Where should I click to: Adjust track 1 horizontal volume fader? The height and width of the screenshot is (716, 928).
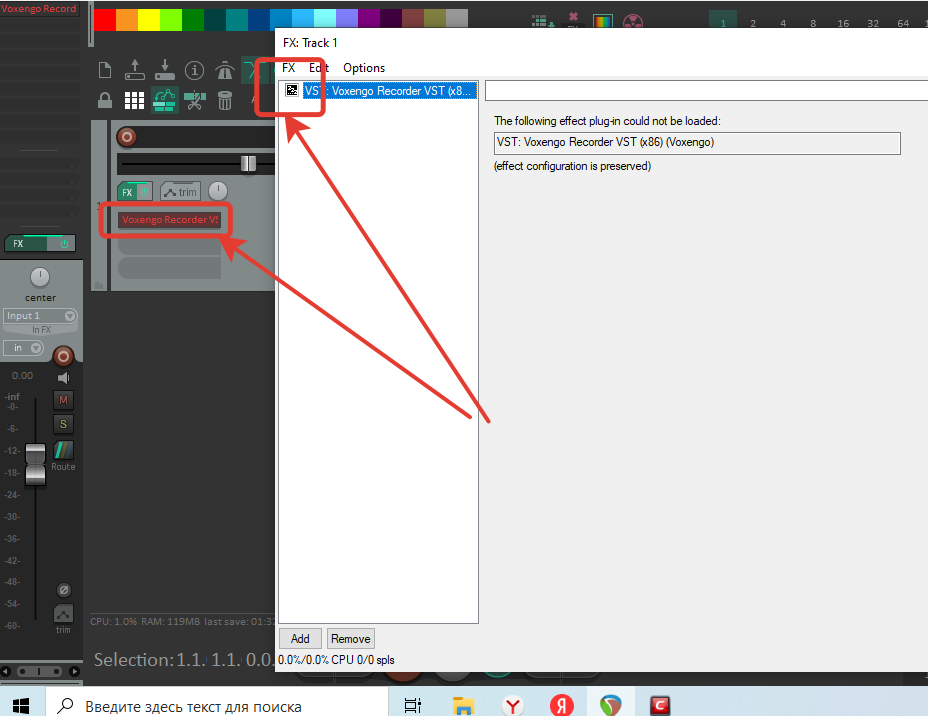pos(248,163)
